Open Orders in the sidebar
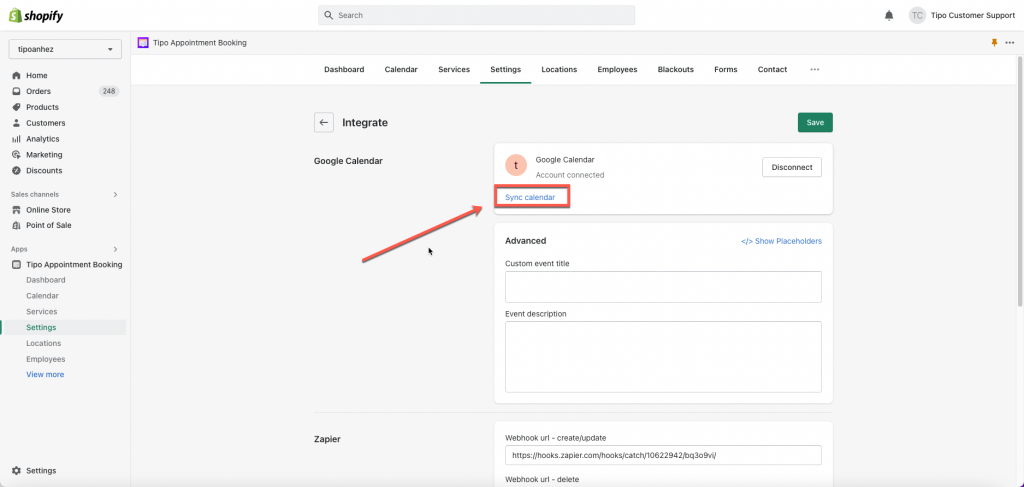1024x487 pixels. point(39,91)
